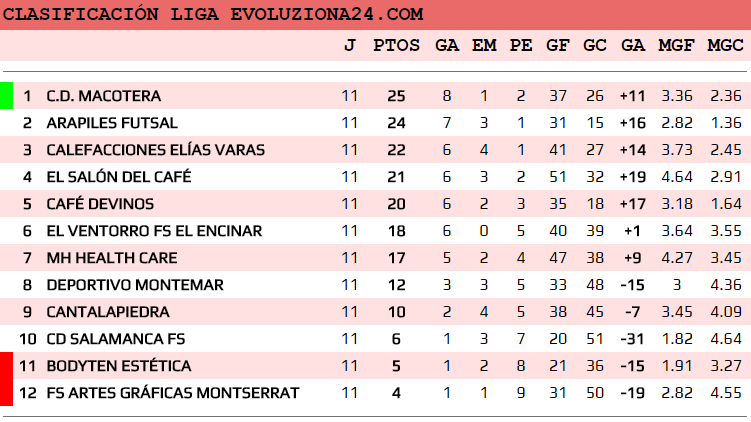Click the MGC column header

(725, 45)
